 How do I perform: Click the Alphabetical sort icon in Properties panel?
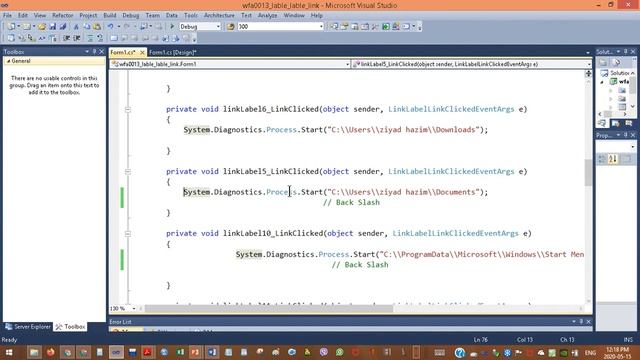pyautogui.click(x=613, y=159)
